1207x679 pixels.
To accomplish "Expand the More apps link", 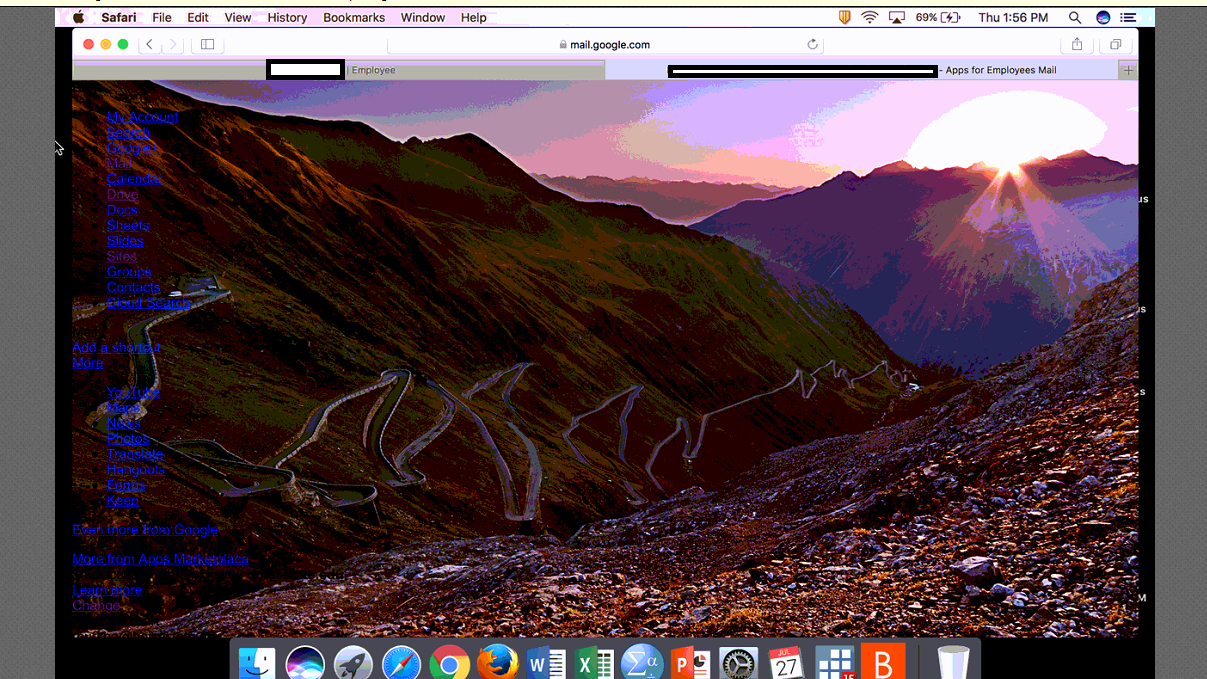I will coord(87,363).
